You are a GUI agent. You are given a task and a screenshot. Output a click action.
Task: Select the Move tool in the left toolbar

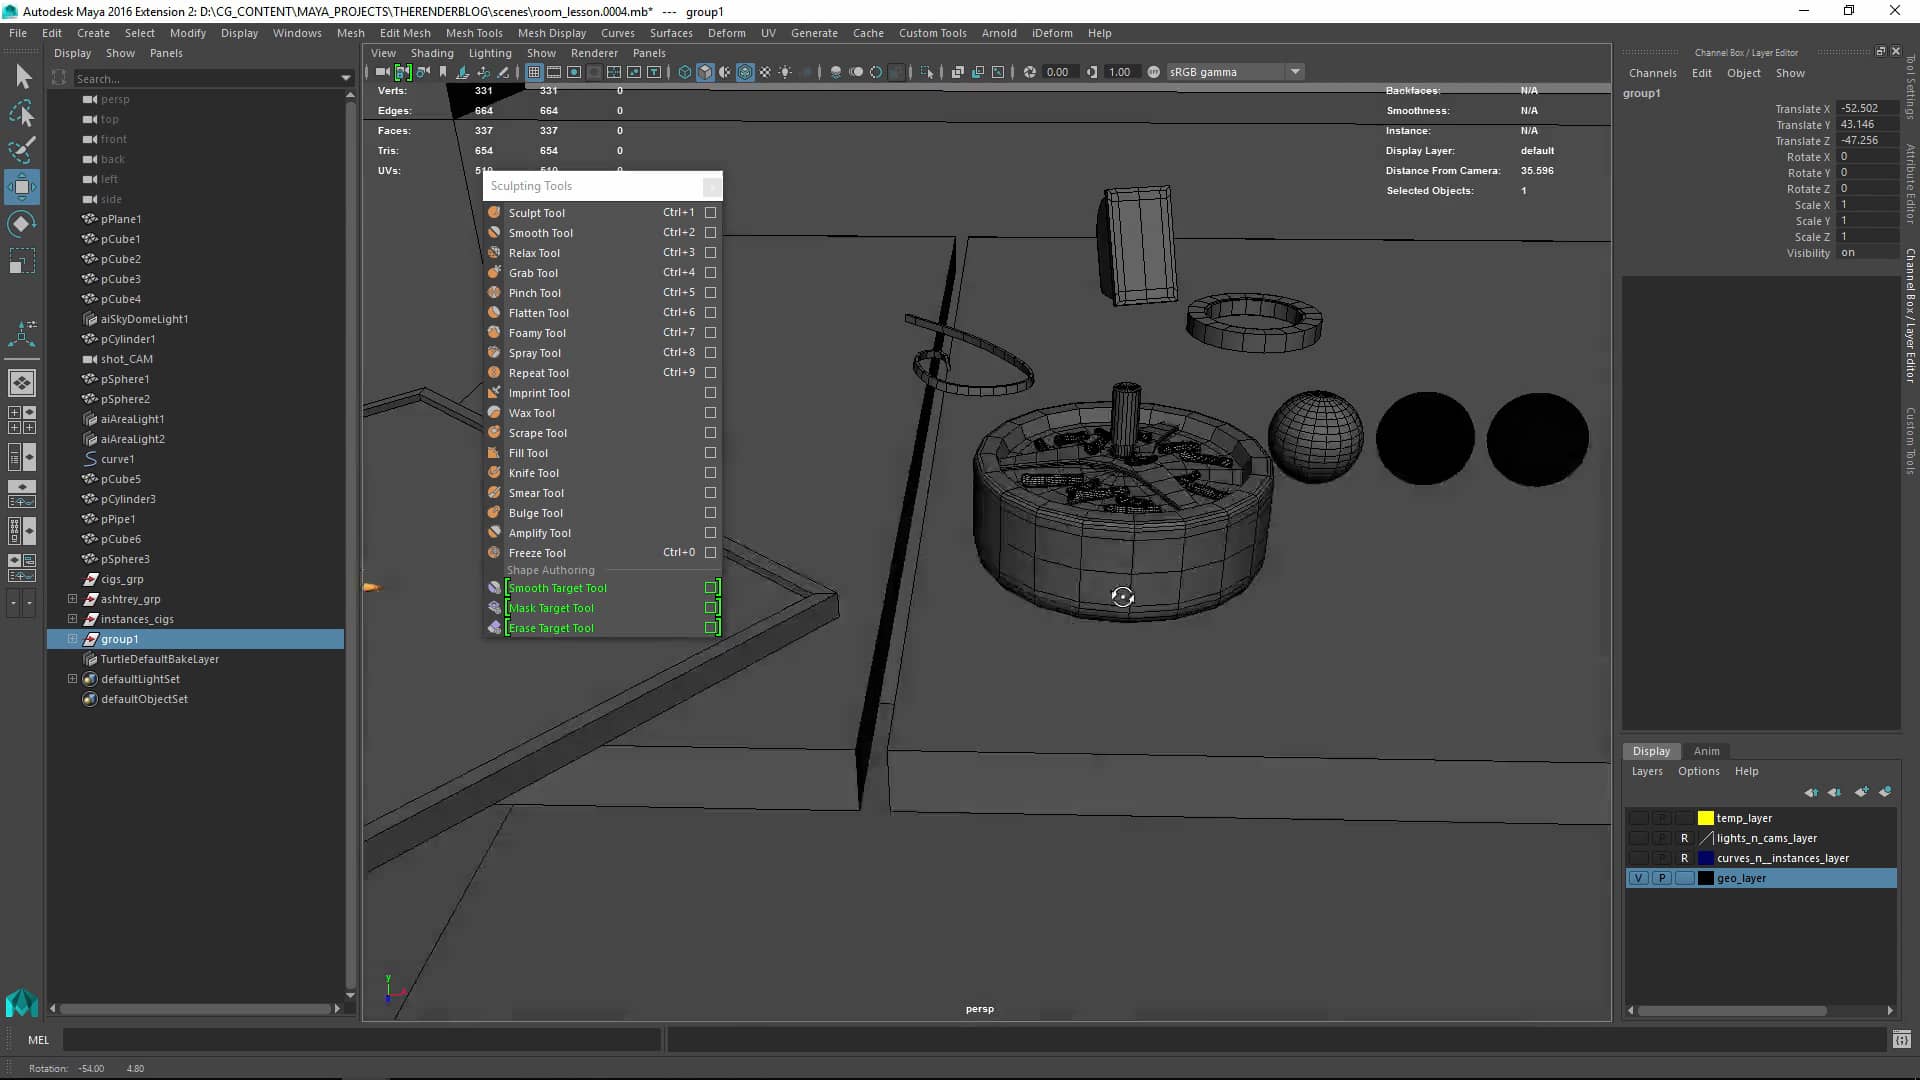pos(21,187)
